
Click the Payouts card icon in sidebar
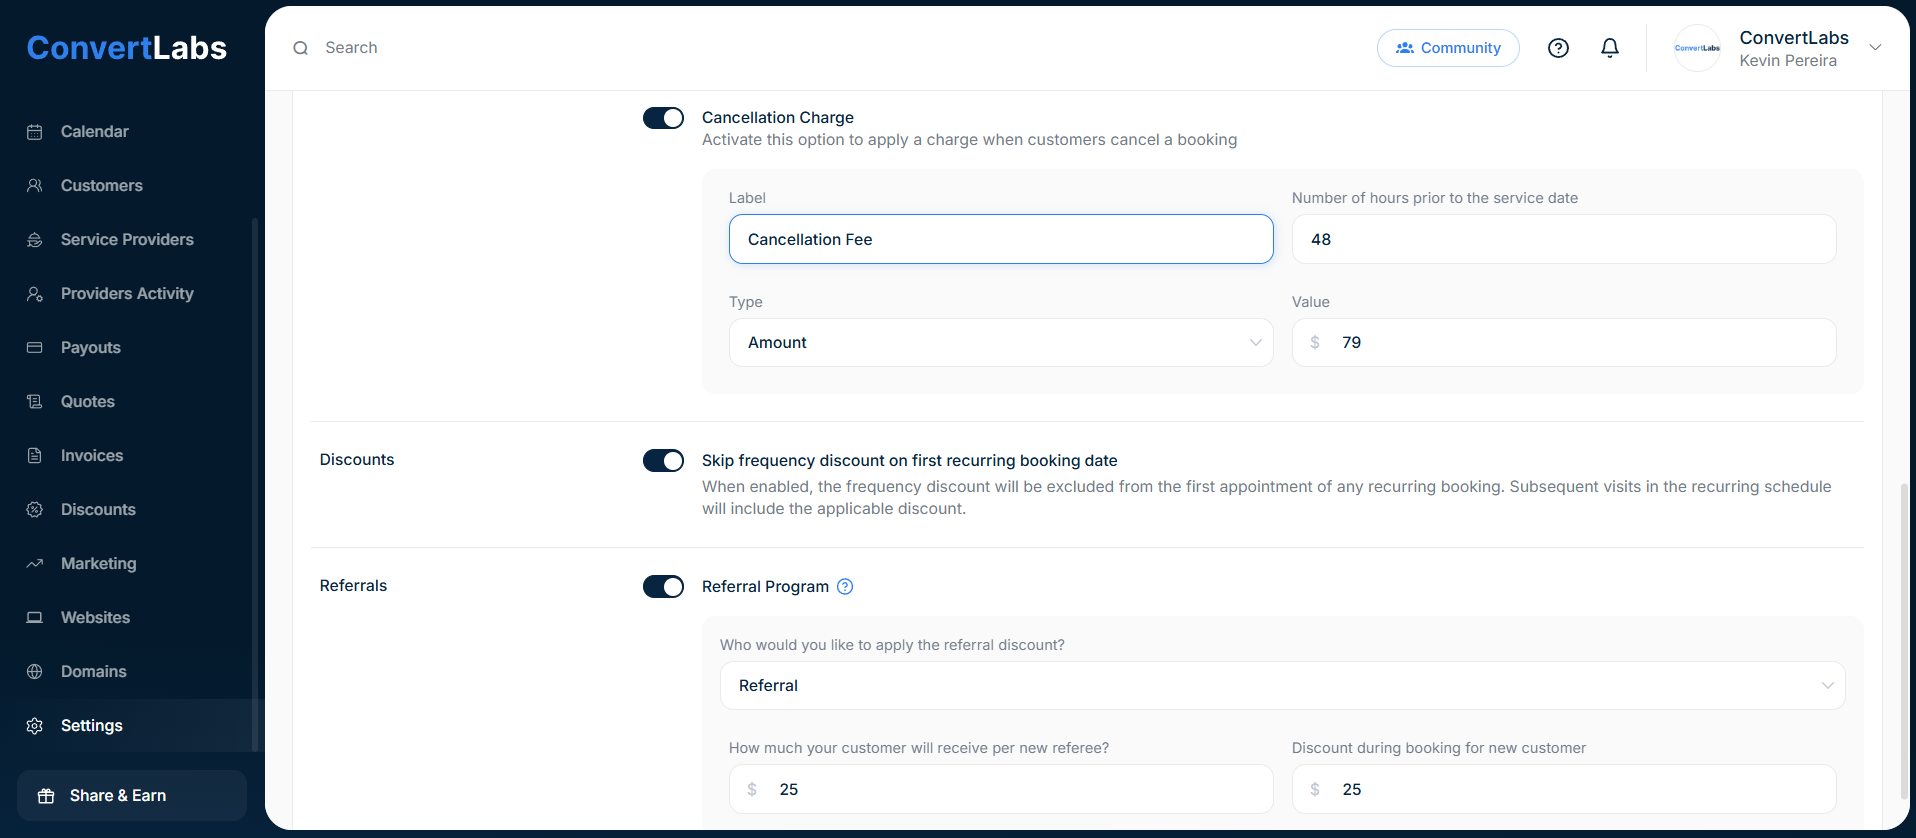35,348
